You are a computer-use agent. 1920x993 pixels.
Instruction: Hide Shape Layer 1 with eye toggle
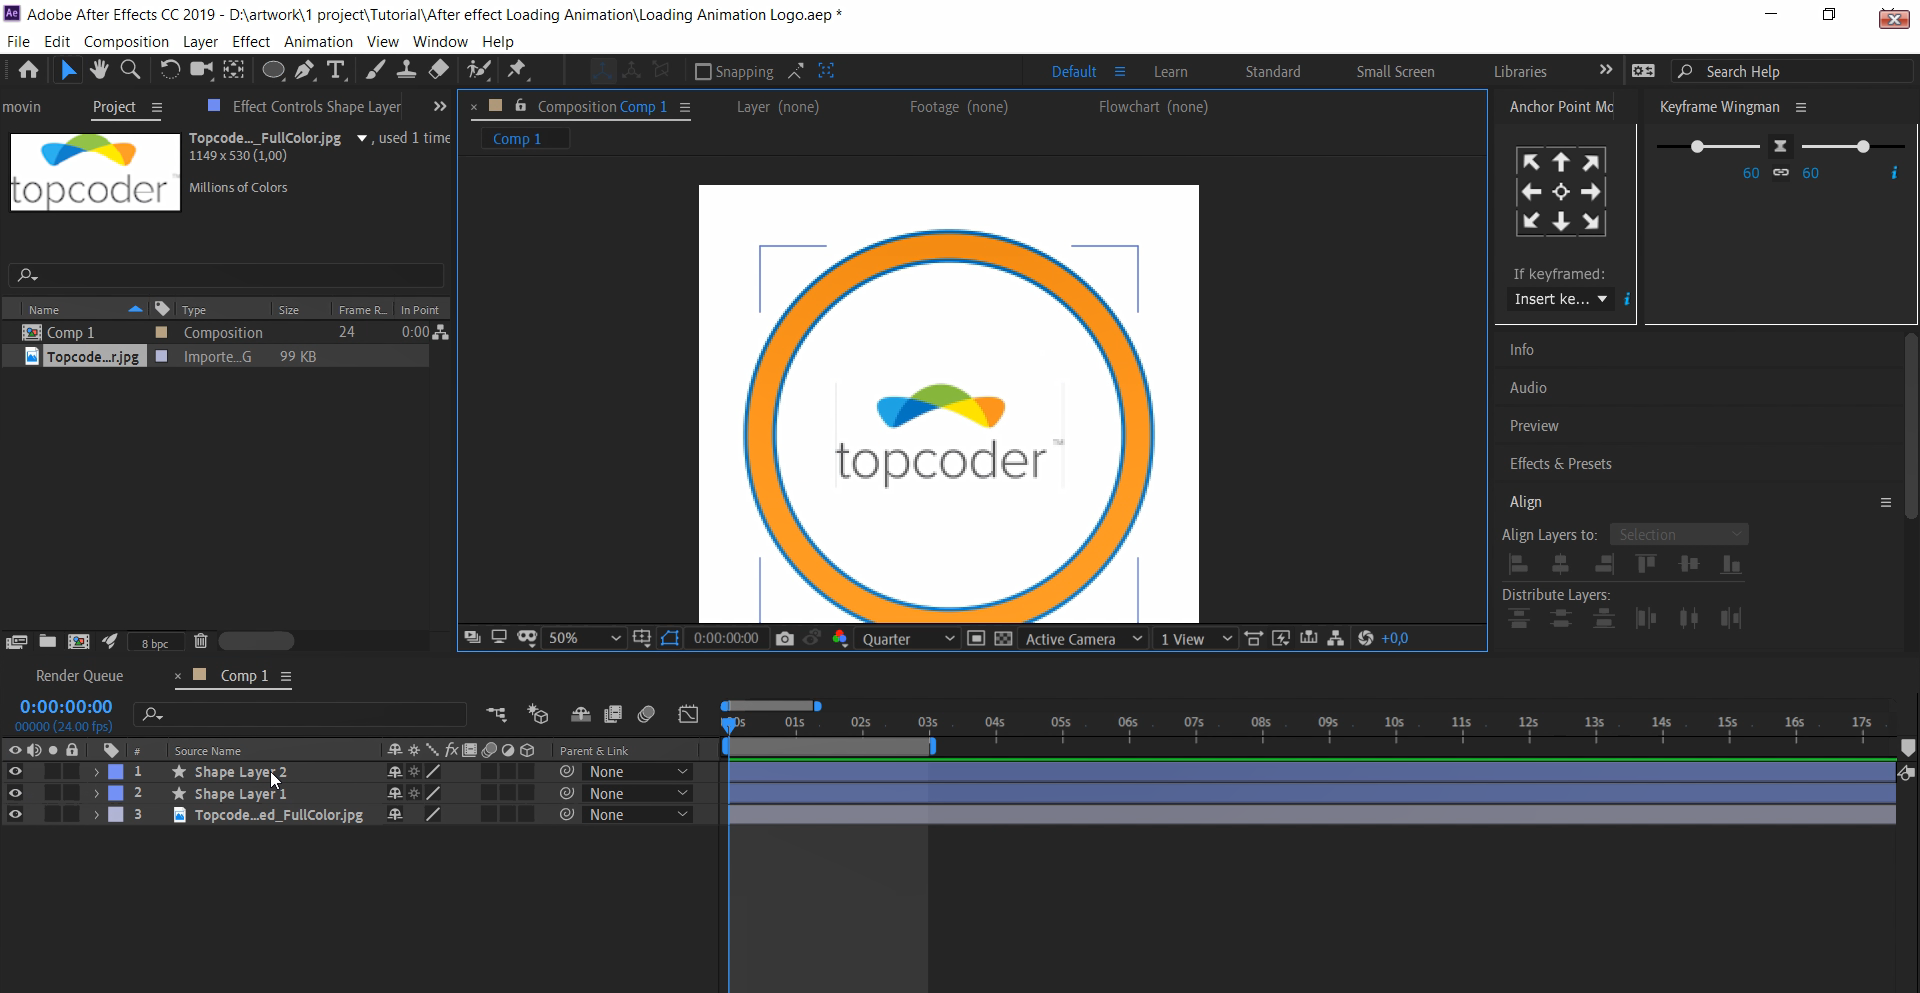point(15,793)
